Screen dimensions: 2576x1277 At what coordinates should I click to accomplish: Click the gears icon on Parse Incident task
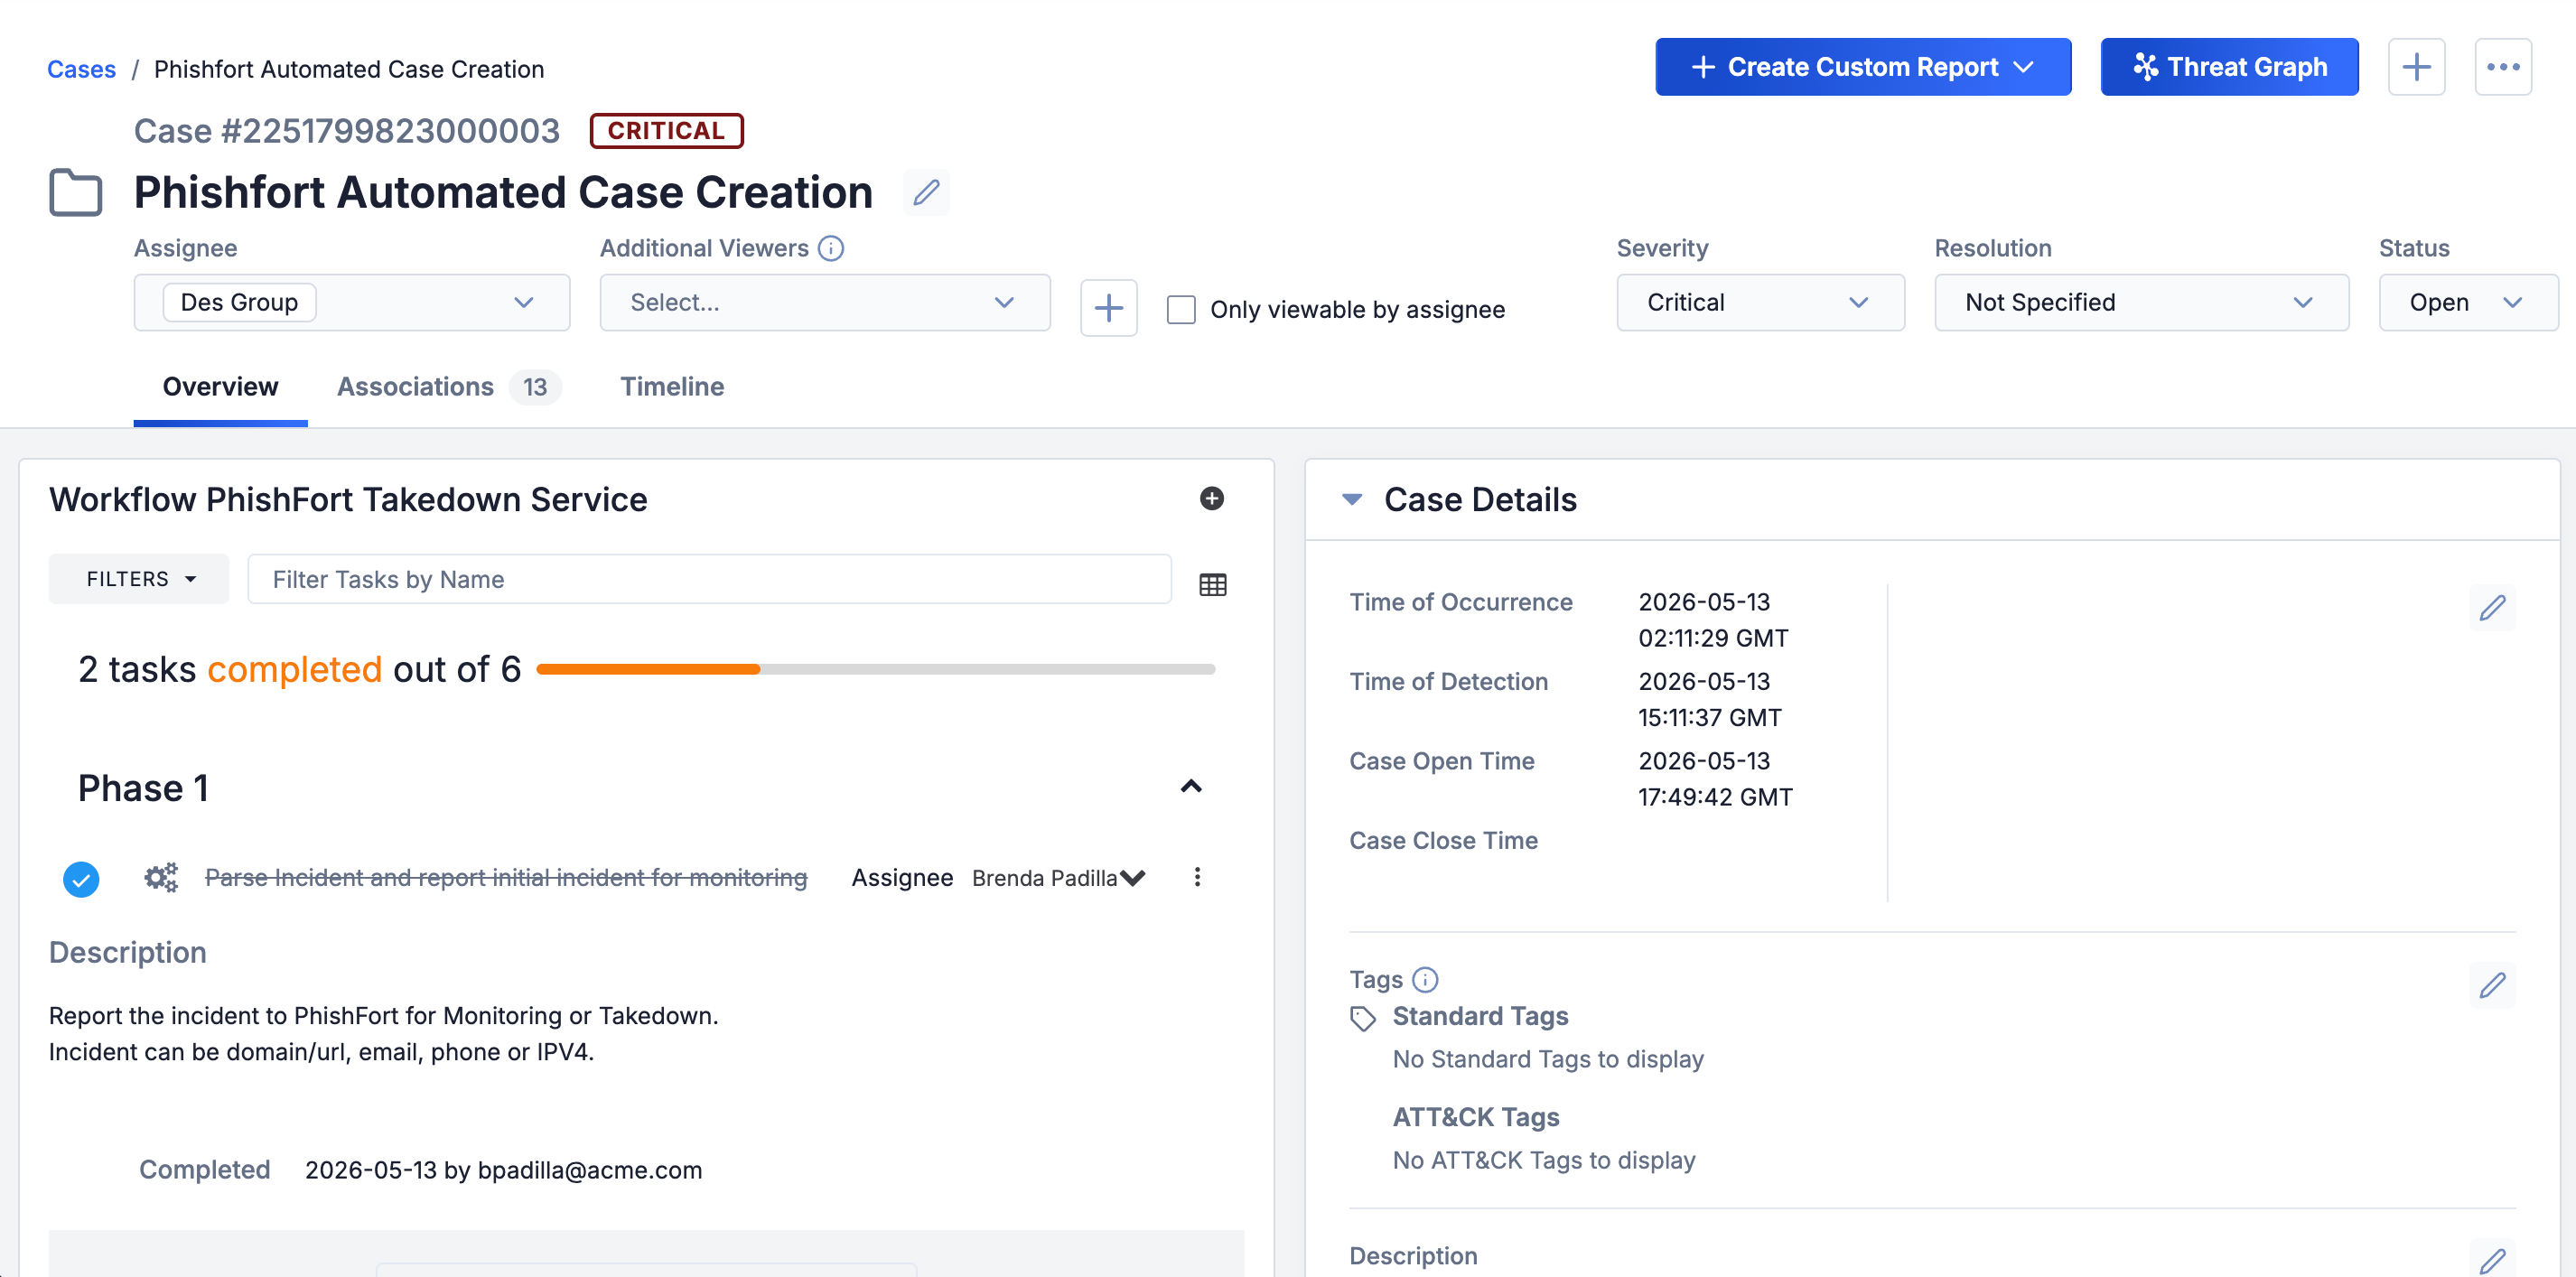[160, 877]
